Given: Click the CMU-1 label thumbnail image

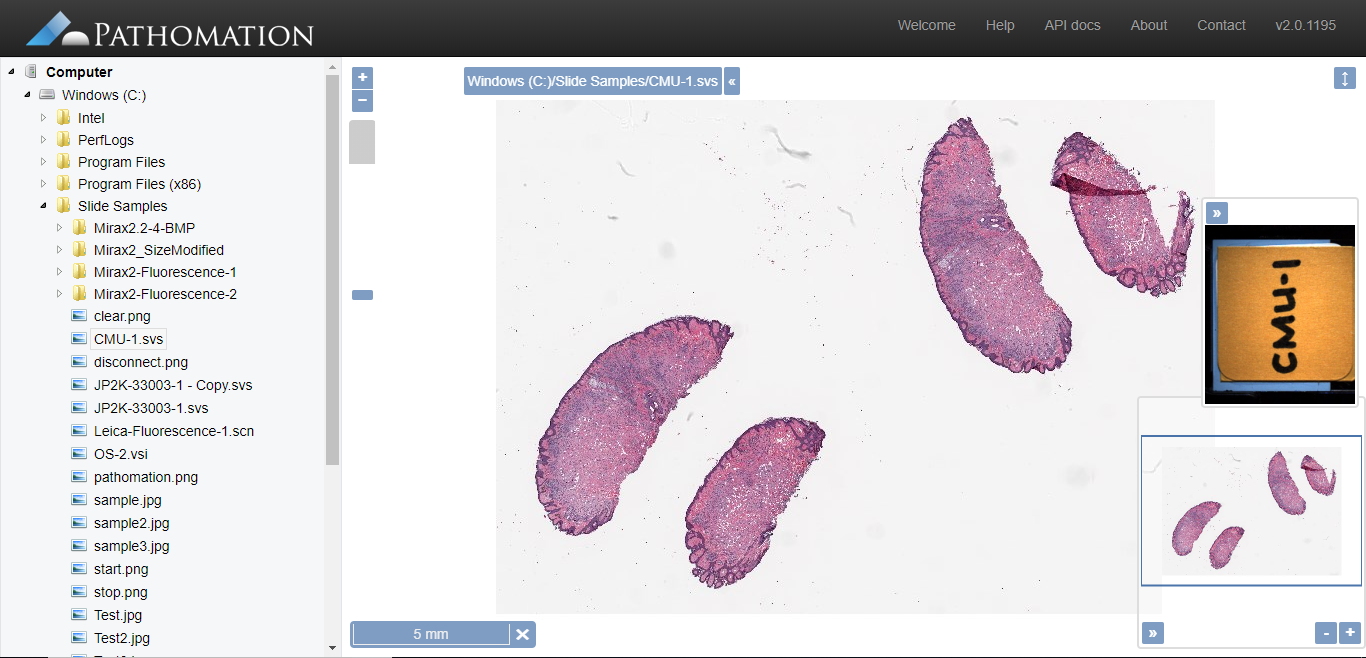Looking at the screenshot, I should click(x=1279, y=314).
